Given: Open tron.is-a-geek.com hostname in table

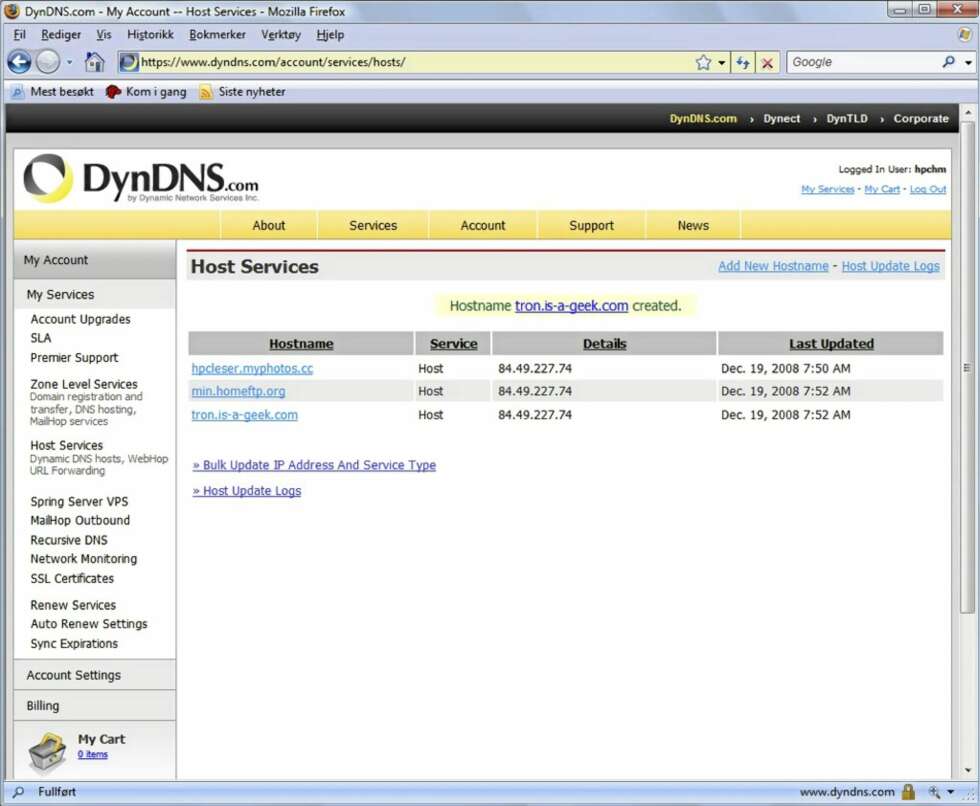Looking at the screenshot, I should click(244, 415).
